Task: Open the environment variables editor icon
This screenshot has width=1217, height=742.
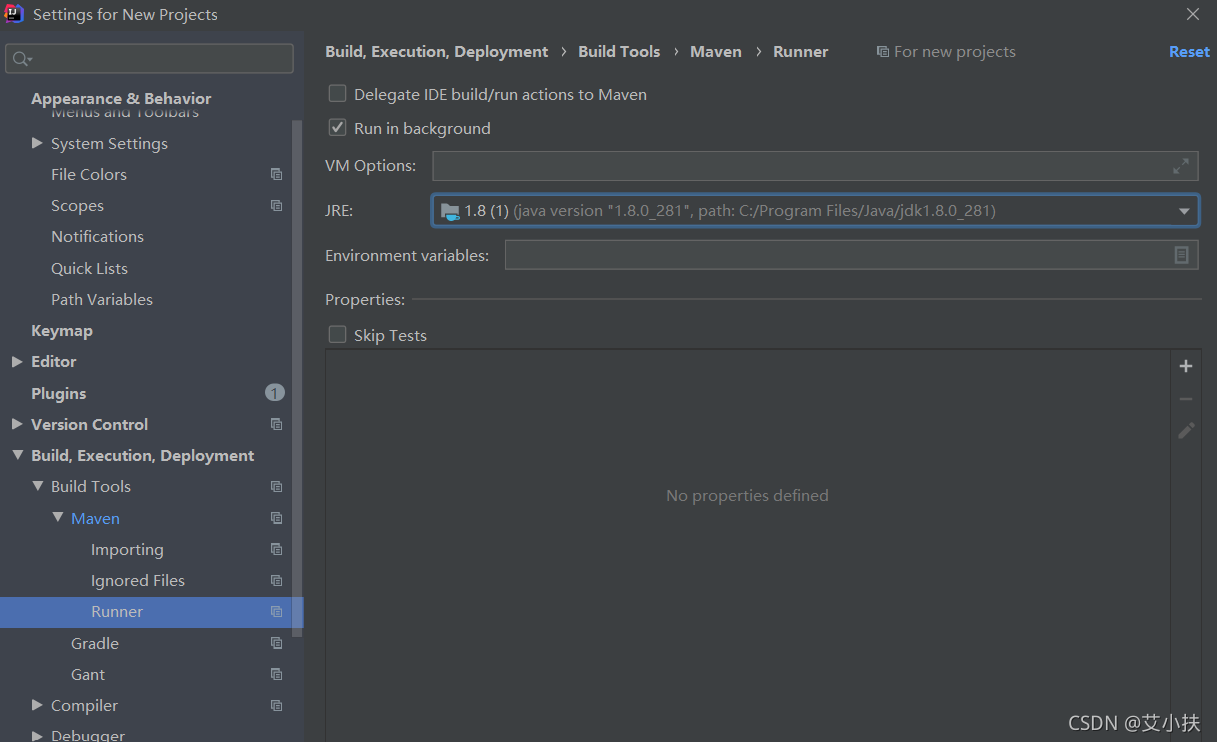Action: pyautogui.click(x=1181, y=255)
